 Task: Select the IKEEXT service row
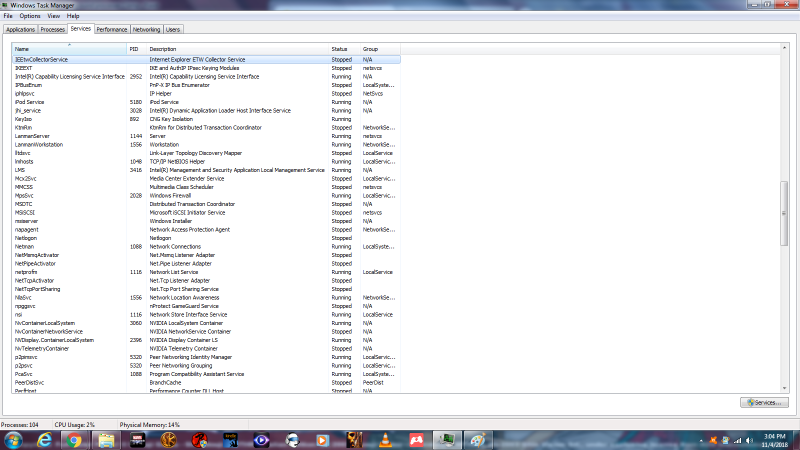pos(206,68)
